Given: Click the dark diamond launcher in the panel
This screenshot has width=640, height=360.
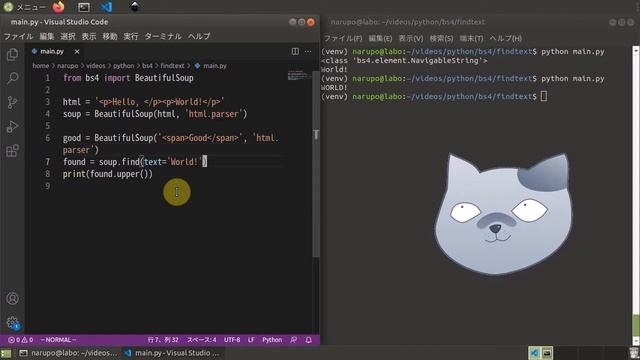Looking at the screenshot, I should coord(134,7).
